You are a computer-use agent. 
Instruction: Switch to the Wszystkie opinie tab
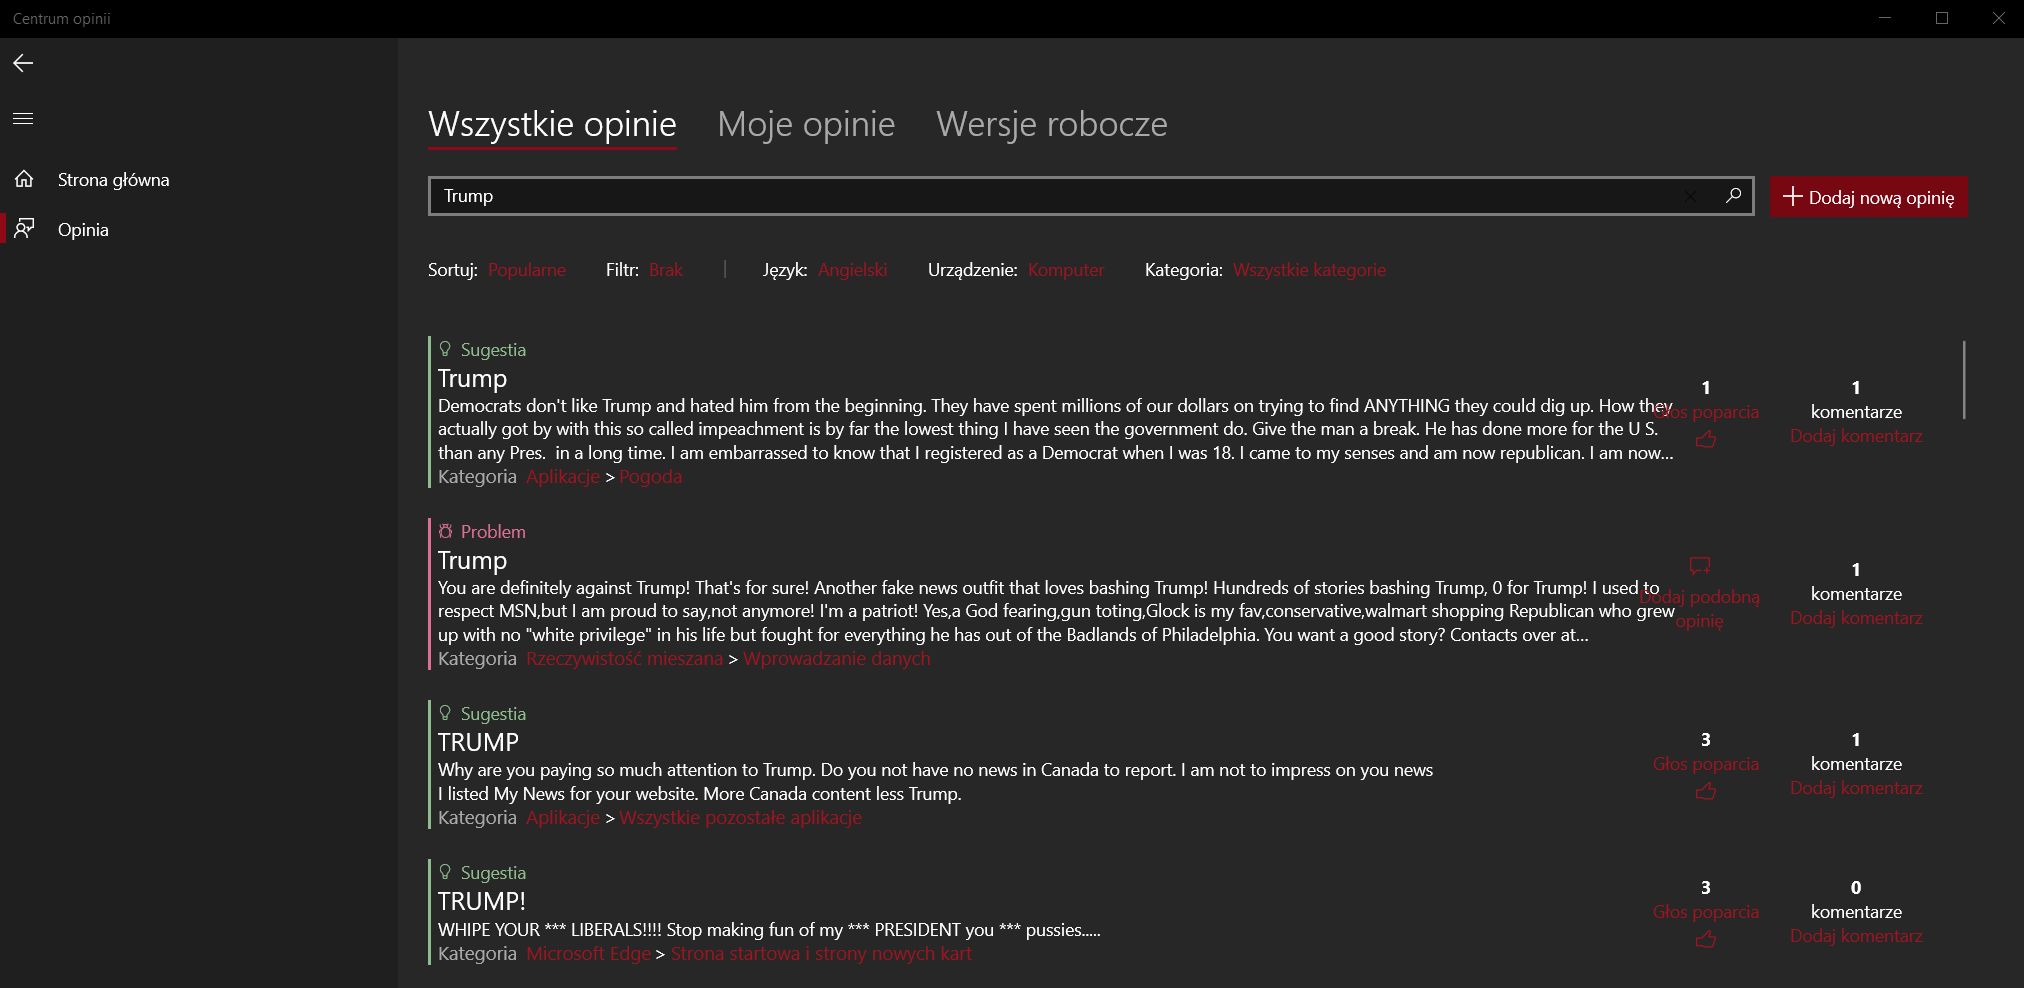[552, 124]
